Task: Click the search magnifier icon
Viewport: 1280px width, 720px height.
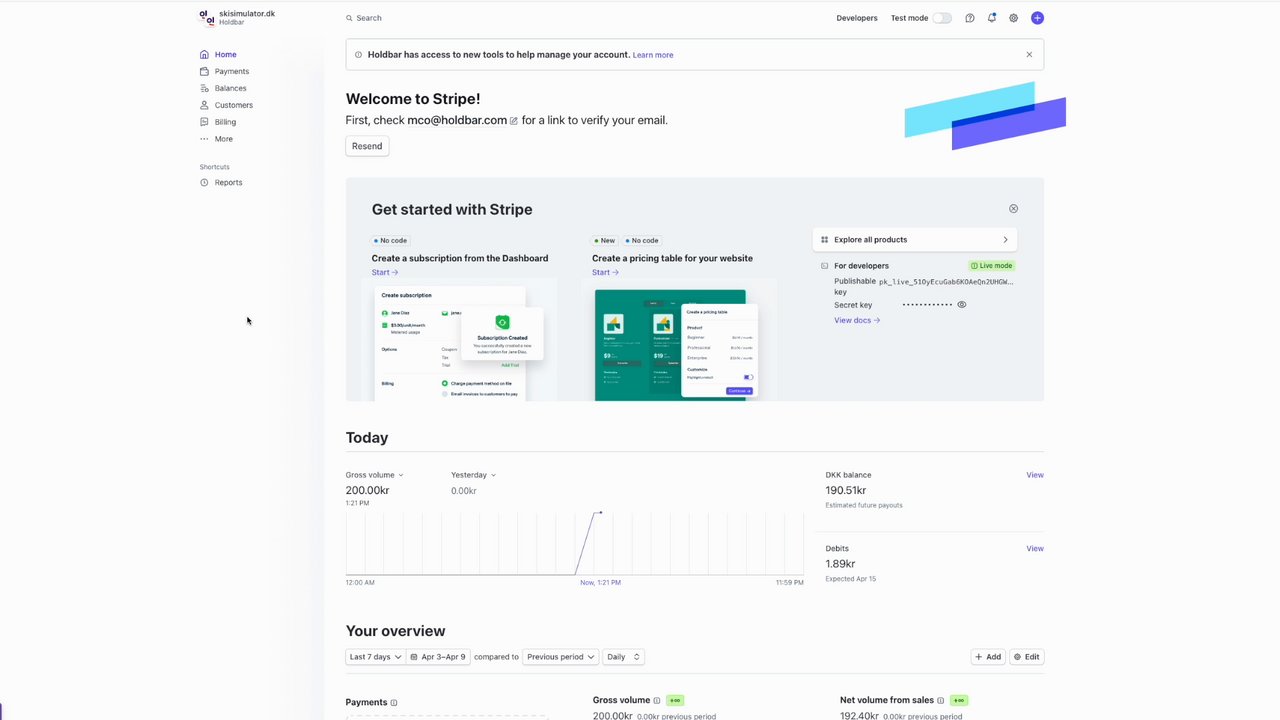Action: (349, 18)
